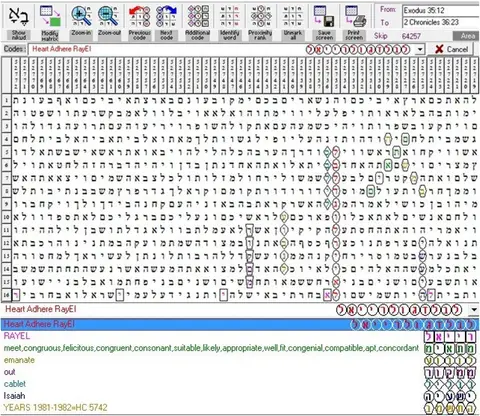Click the Hebrew letters beside the RAYEL entry
This screenshot has width=480, height=416.
(x=450, y=337)
